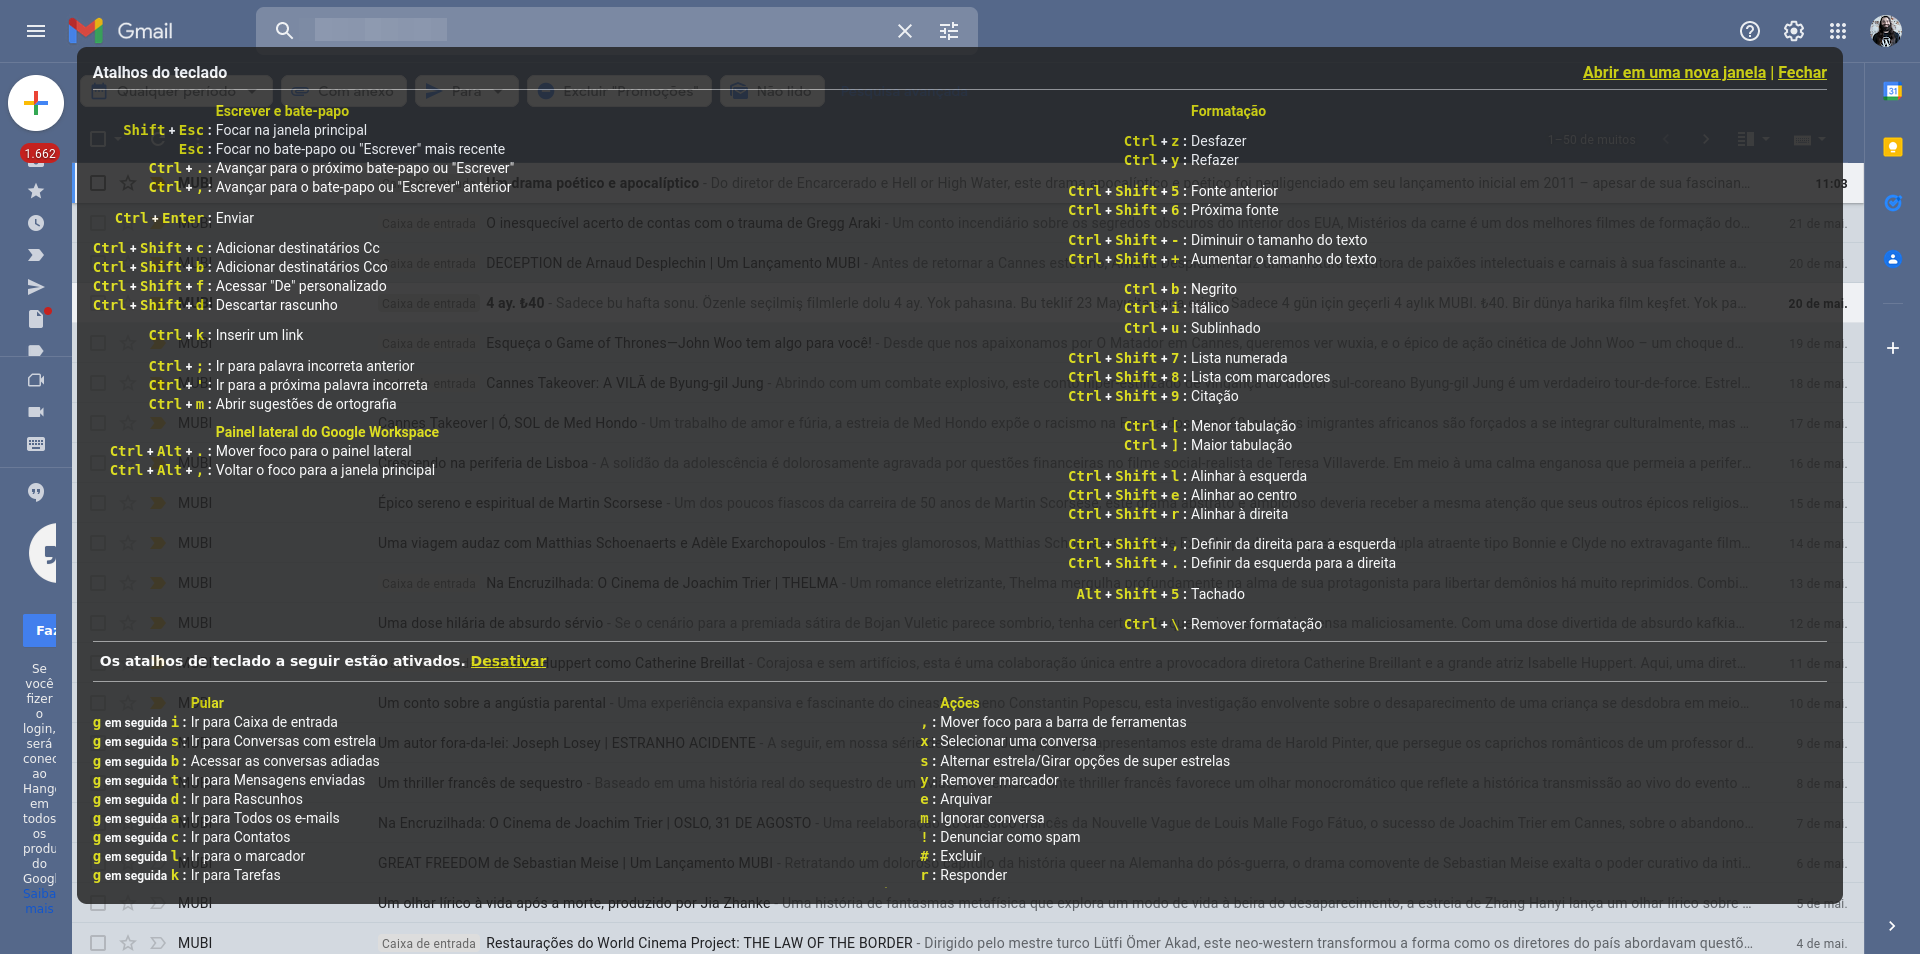Show search options filter icon

(949, 31)
